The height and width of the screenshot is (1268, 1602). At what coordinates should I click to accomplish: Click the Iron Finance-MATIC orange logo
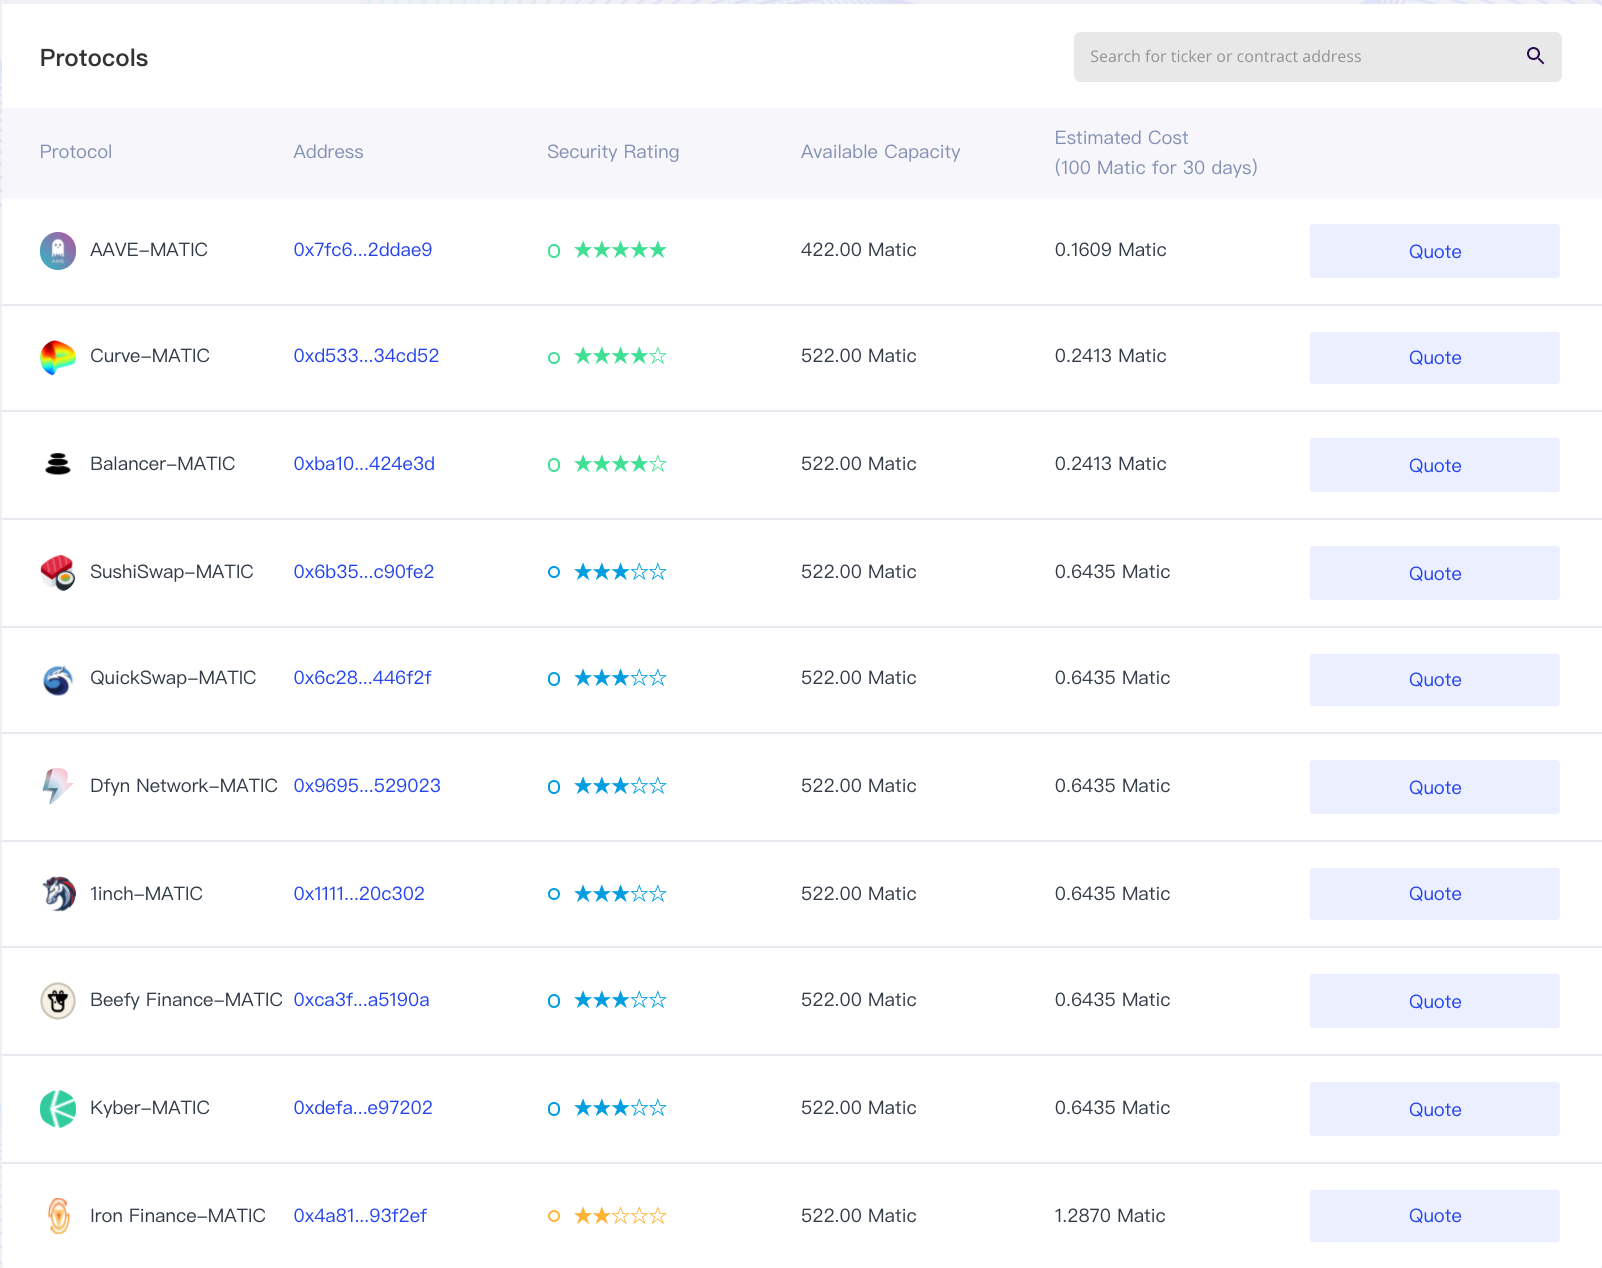pos(59,1216)
